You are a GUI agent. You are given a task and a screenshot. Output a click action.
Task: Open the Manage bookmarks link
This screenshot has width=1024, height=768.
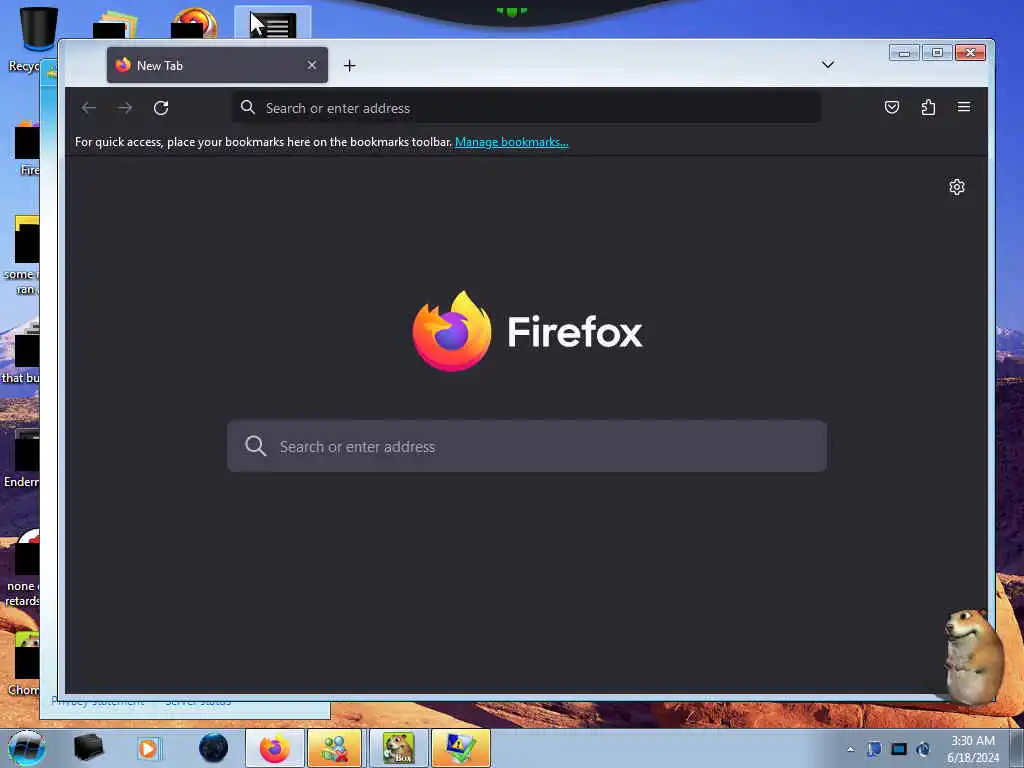[x=511, y=142]
